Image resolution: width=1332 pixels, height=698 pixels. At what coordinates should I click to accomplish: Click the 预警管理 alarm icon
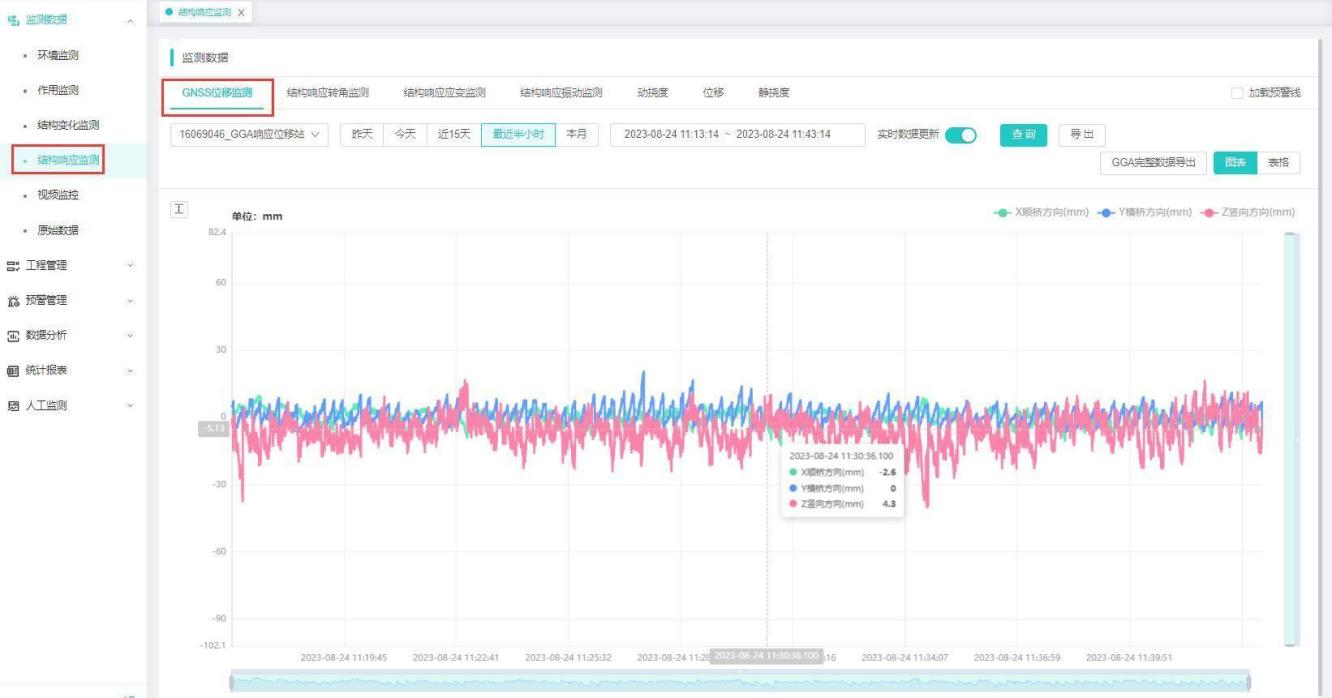(14, 300)
